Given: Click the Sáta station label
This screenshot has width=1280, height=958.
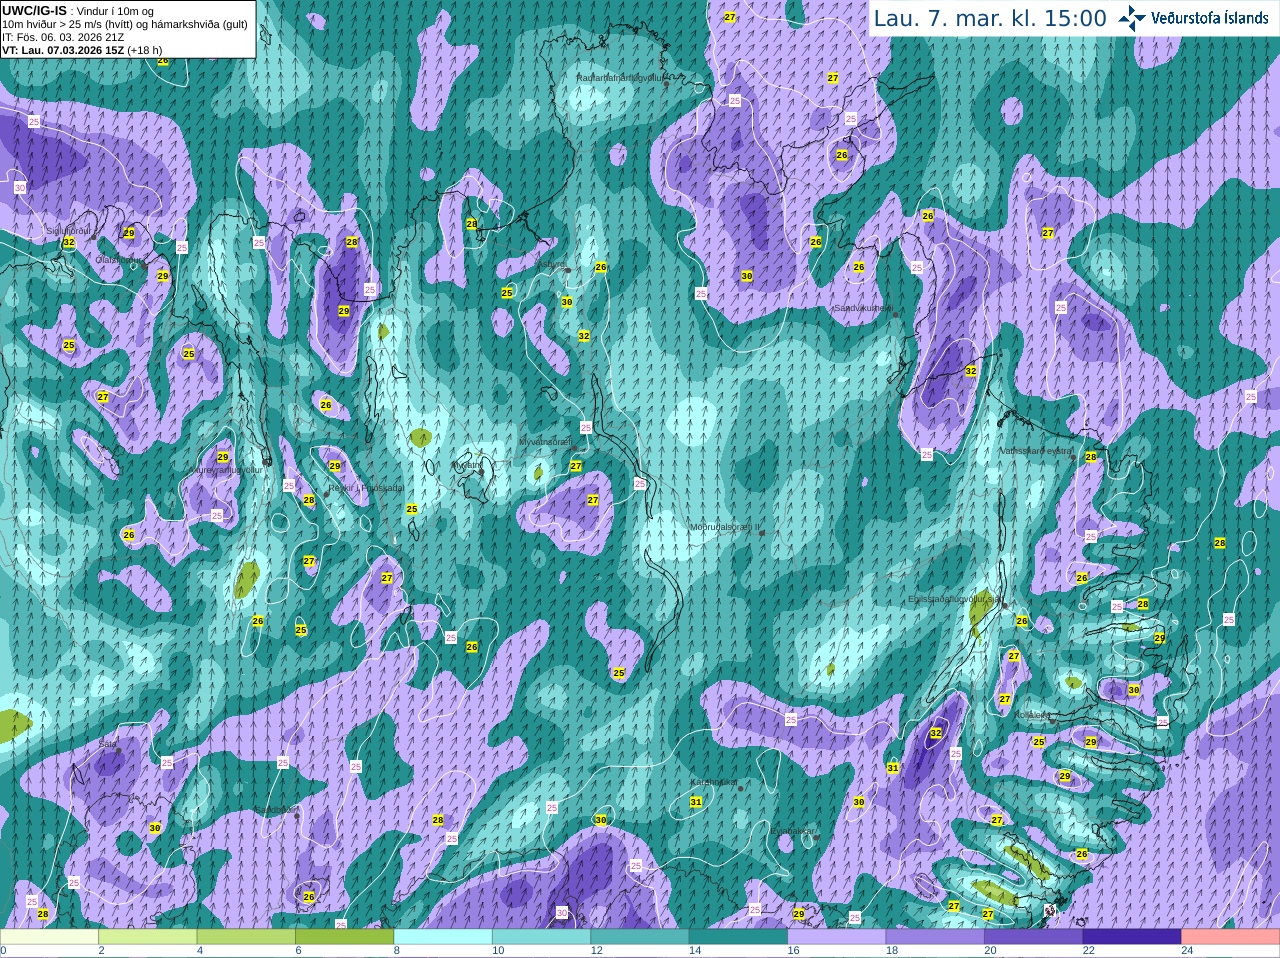Looking at the screenshot, I should (108, 744).
